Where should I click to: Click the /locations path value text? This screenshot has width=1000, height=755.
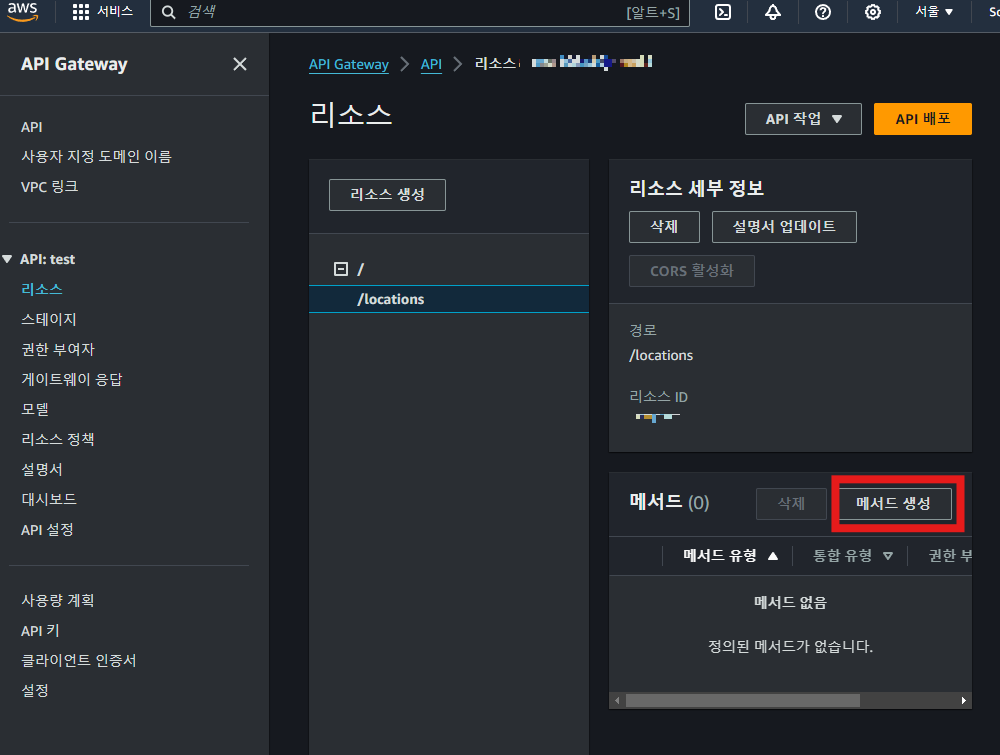tap(661, 355)
